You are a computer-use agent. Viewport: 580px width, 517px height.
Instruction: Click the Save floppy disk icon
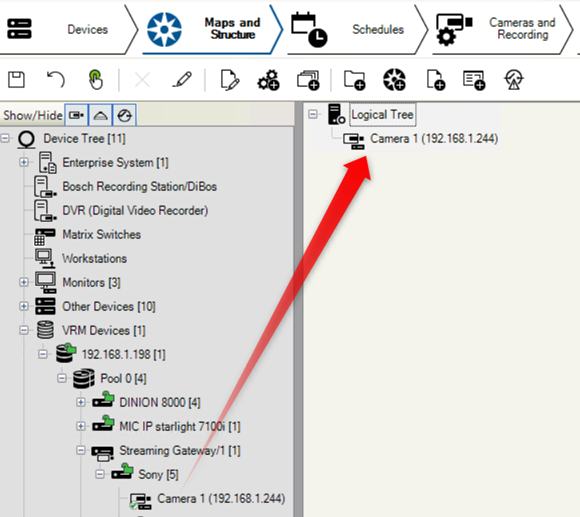[16, 80]
